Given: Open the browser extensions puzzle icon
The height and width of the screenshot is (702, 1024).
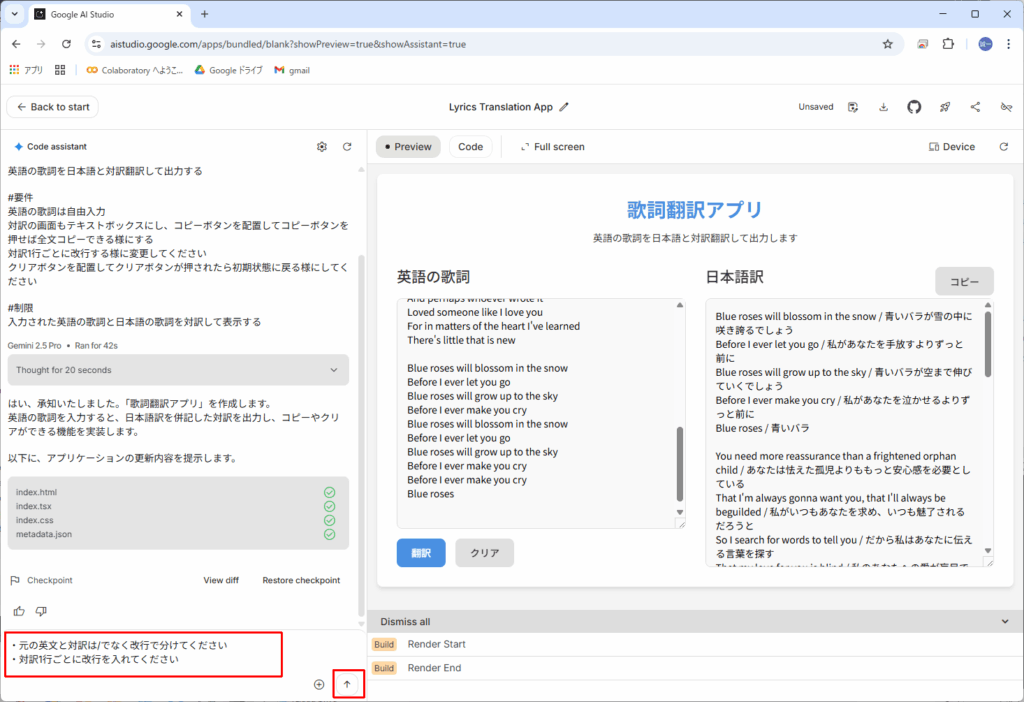Looking at the screenshot, I should tap(948, 44).
